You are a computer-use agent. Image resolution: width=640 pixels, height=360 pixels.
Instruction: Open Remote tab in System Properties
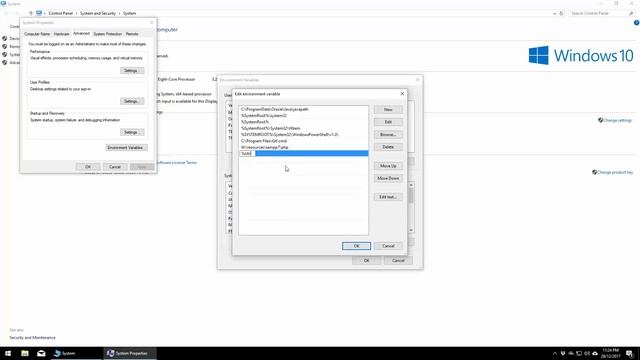pyautogui.click(x=132, y=34)
